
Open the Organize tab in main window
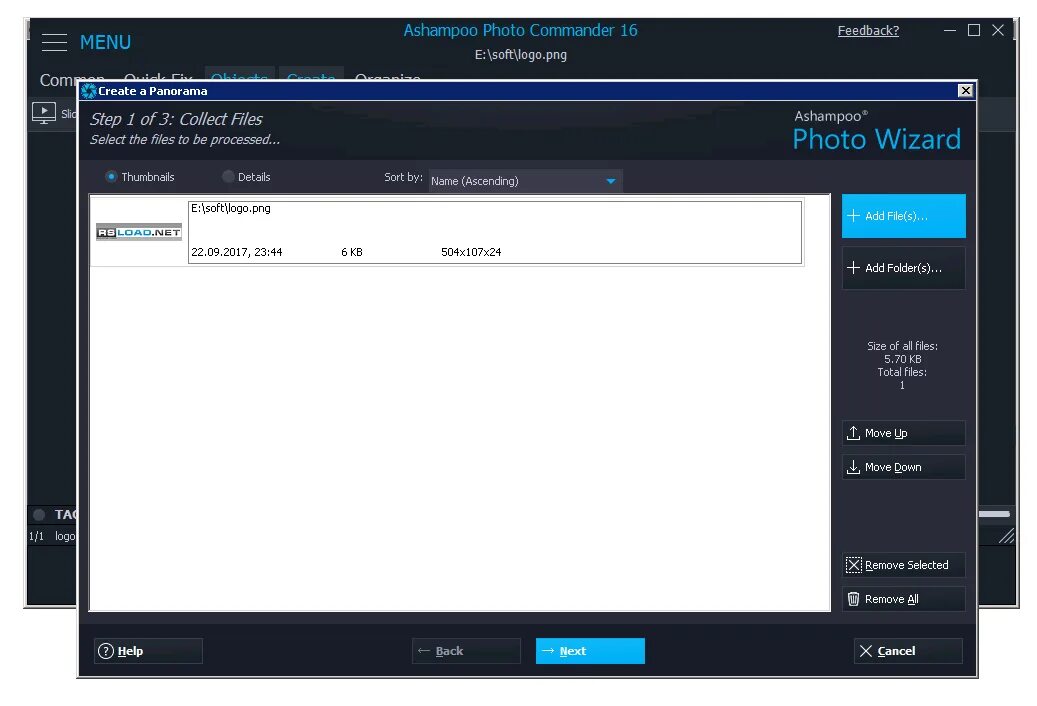click(388, 80)
